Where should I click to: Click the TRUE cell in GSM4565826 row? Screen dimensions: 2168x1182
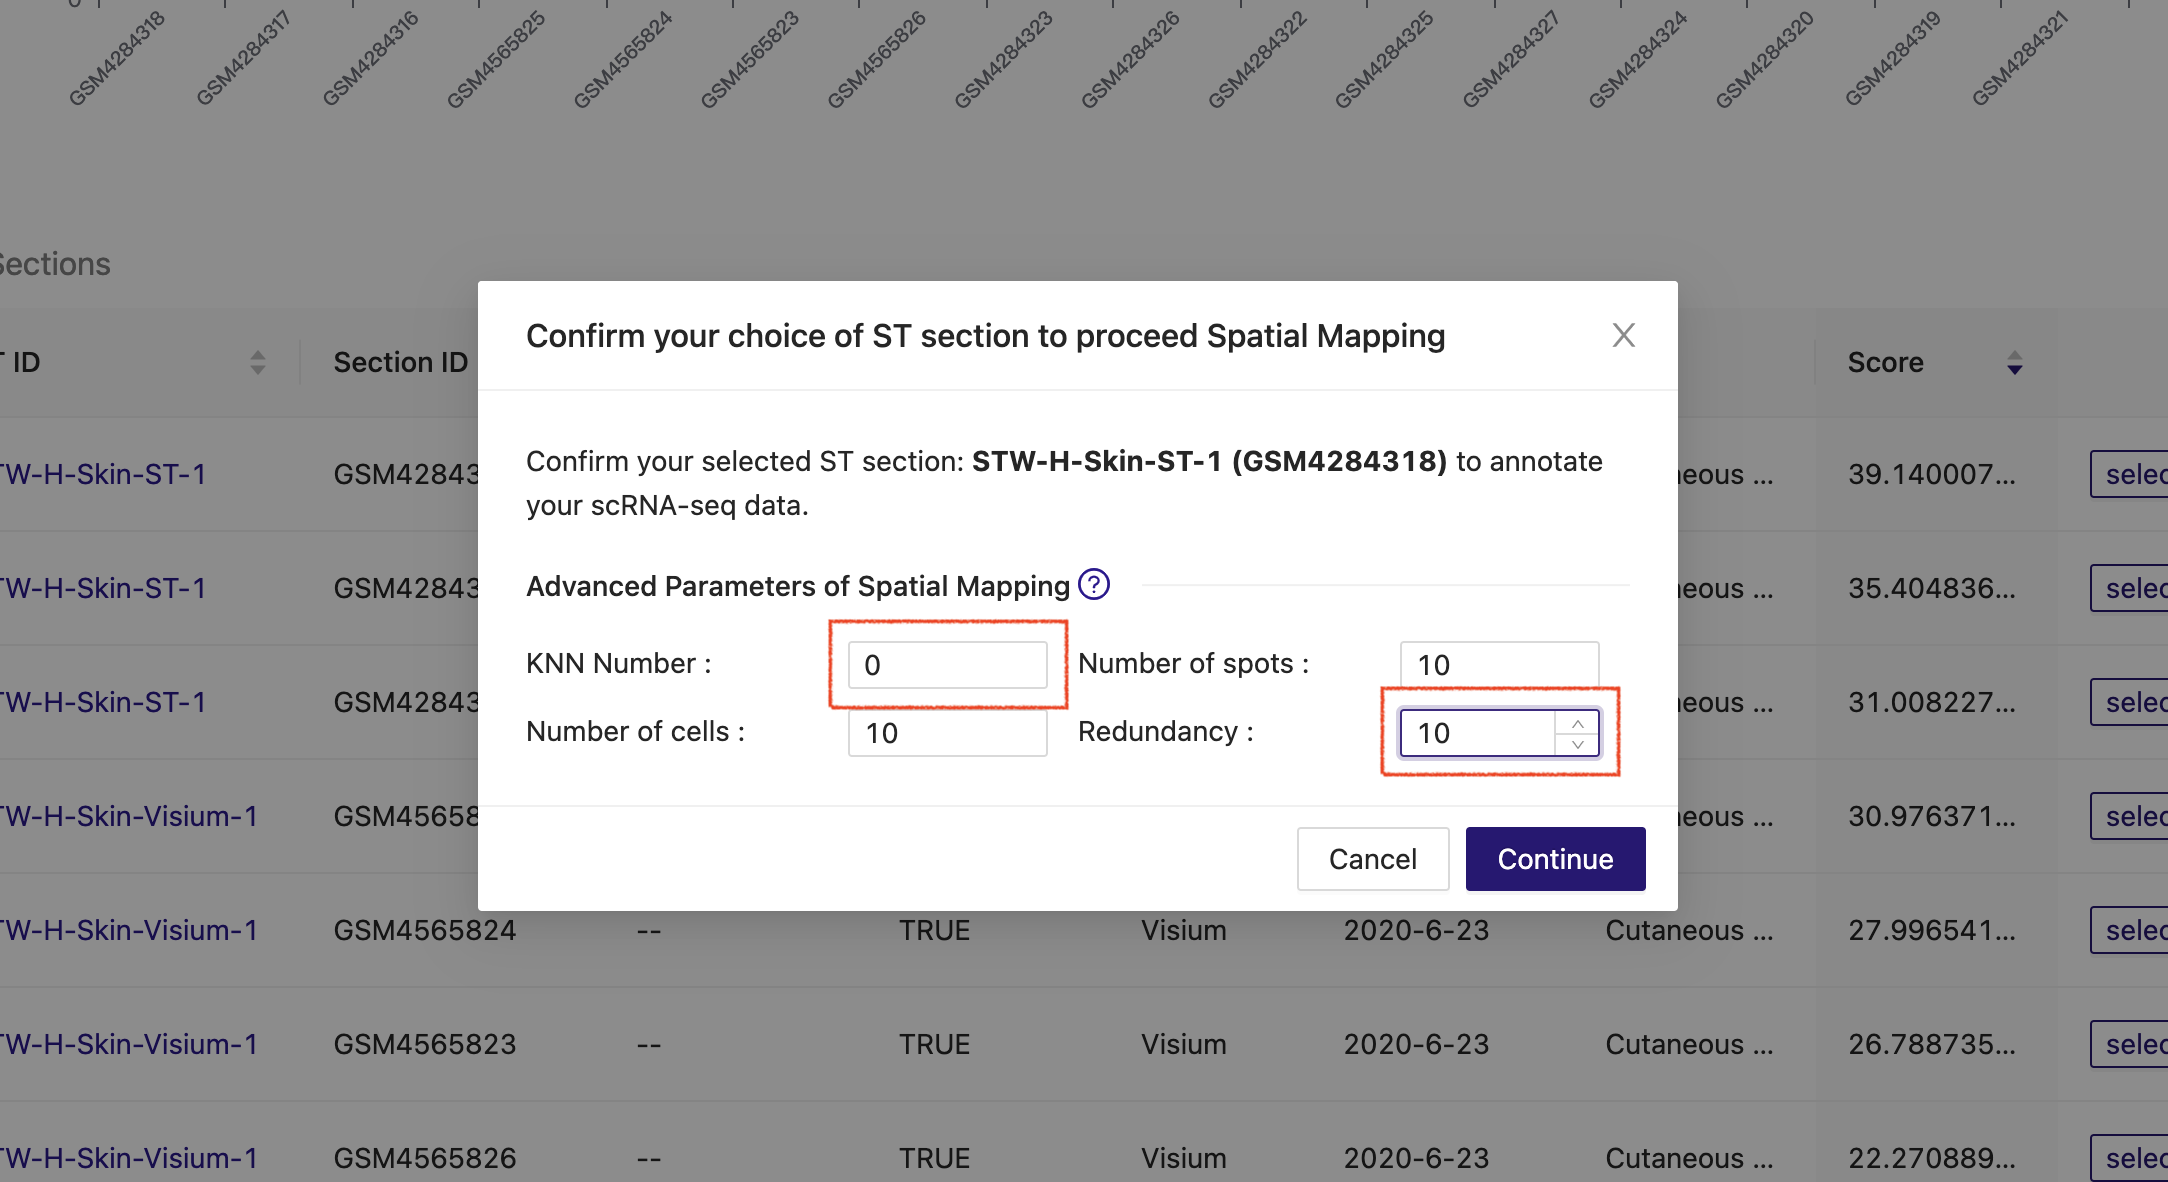click(x=934, y=1158)
